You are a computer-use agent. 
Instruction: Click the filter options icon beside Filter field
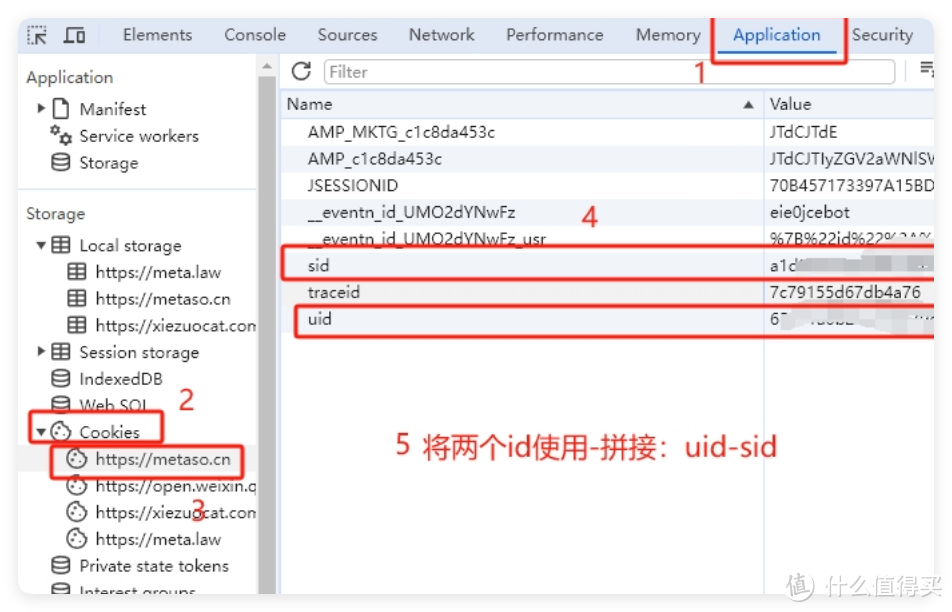pos(926,69)
